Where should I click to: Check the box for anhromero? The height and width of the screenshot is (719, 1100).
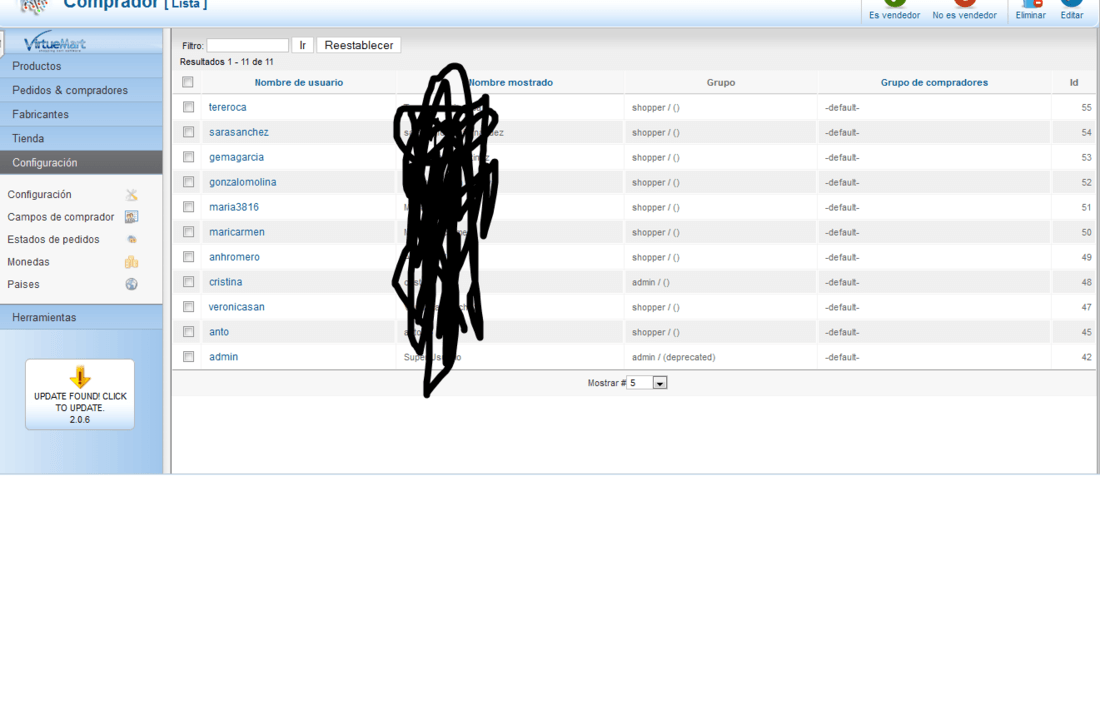point(189,257)
